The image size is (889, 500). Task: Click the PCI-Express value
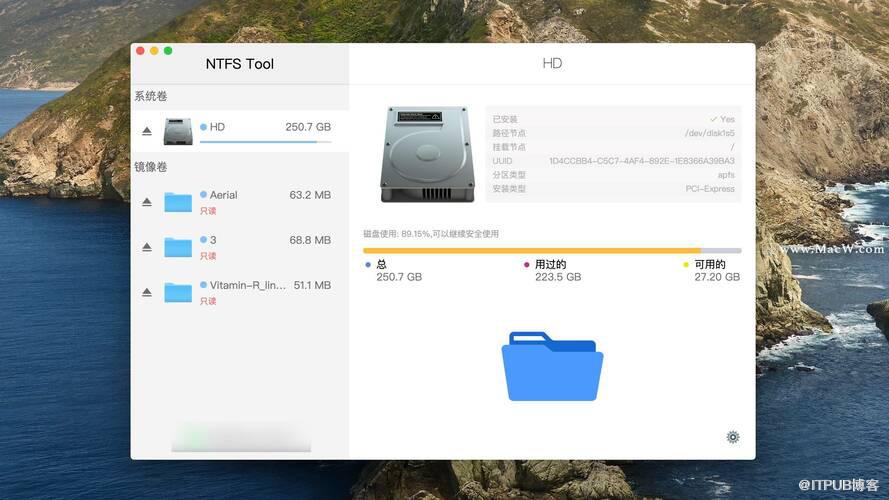click(x=710, y=189)
